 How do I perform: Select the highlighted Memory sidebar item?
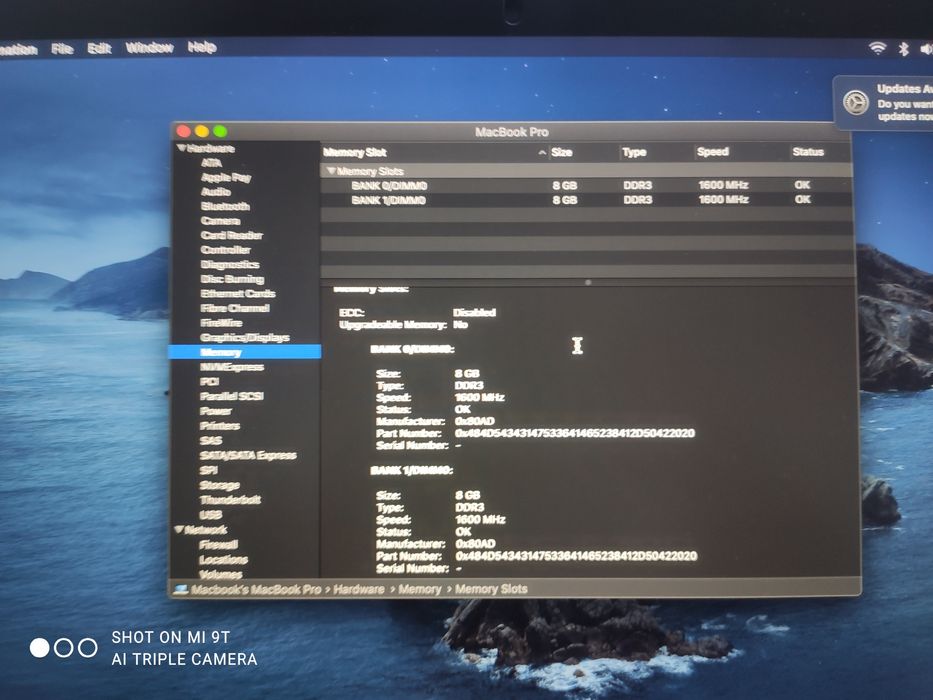click(x=245, y=352)
